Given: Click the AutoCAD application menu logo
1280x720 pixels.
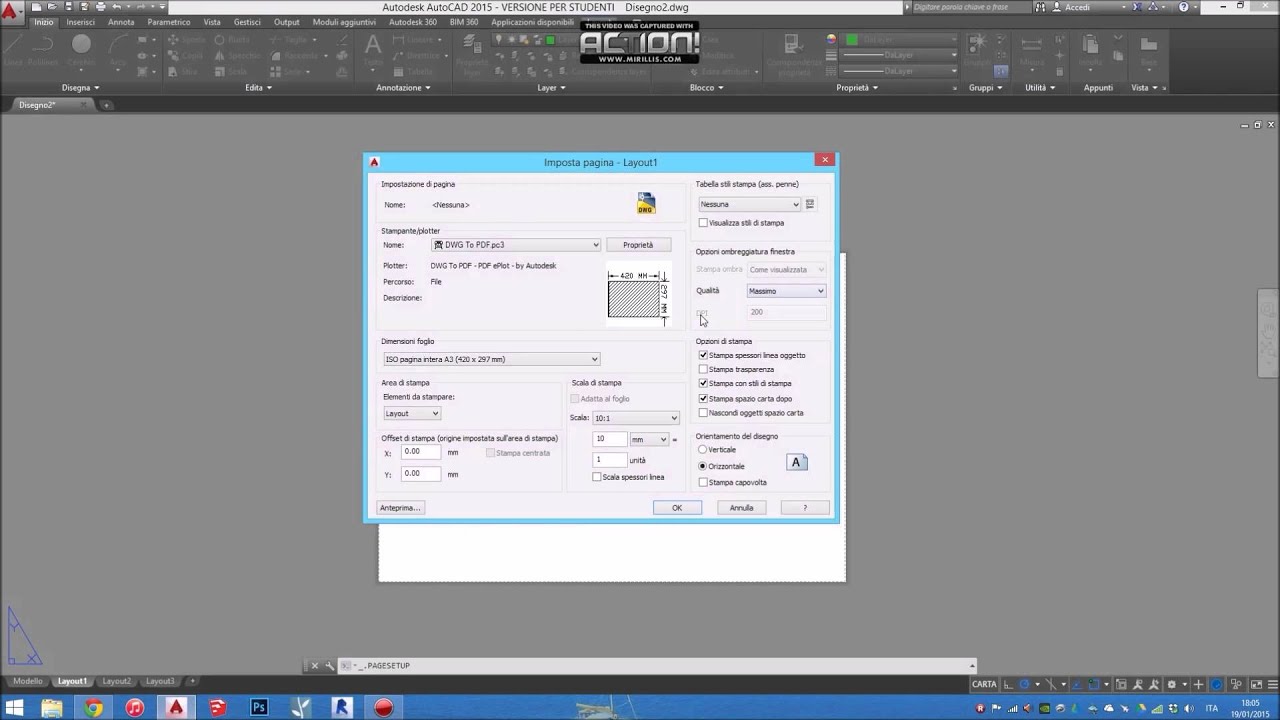Looking at the screenshot, I should tap(12, 13).
